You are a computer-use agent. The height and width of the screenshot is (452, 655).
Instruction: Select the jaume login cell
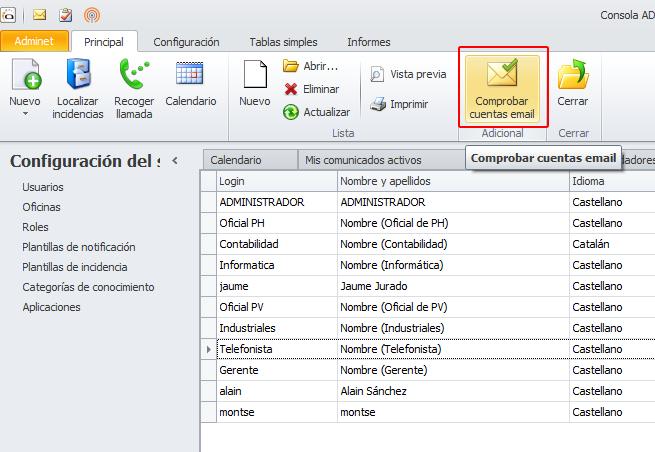click(x=277, y=286)
